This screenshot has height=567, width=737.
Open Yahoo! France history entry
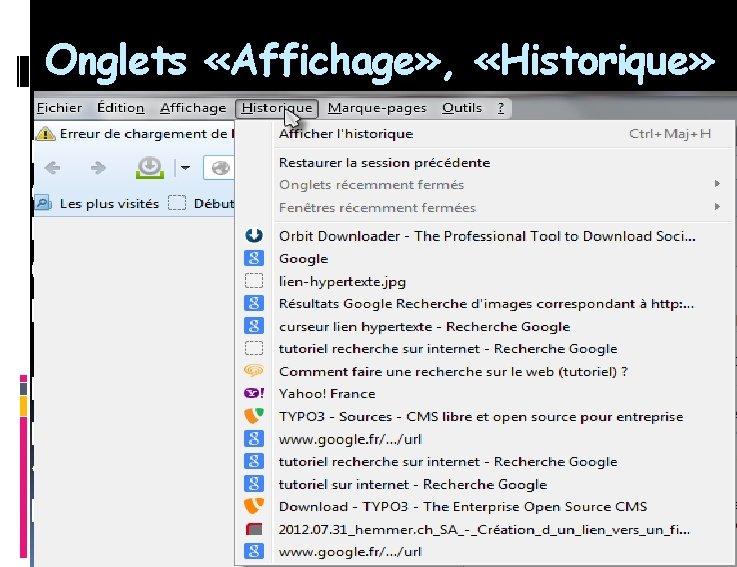click(x=484, y=394)
